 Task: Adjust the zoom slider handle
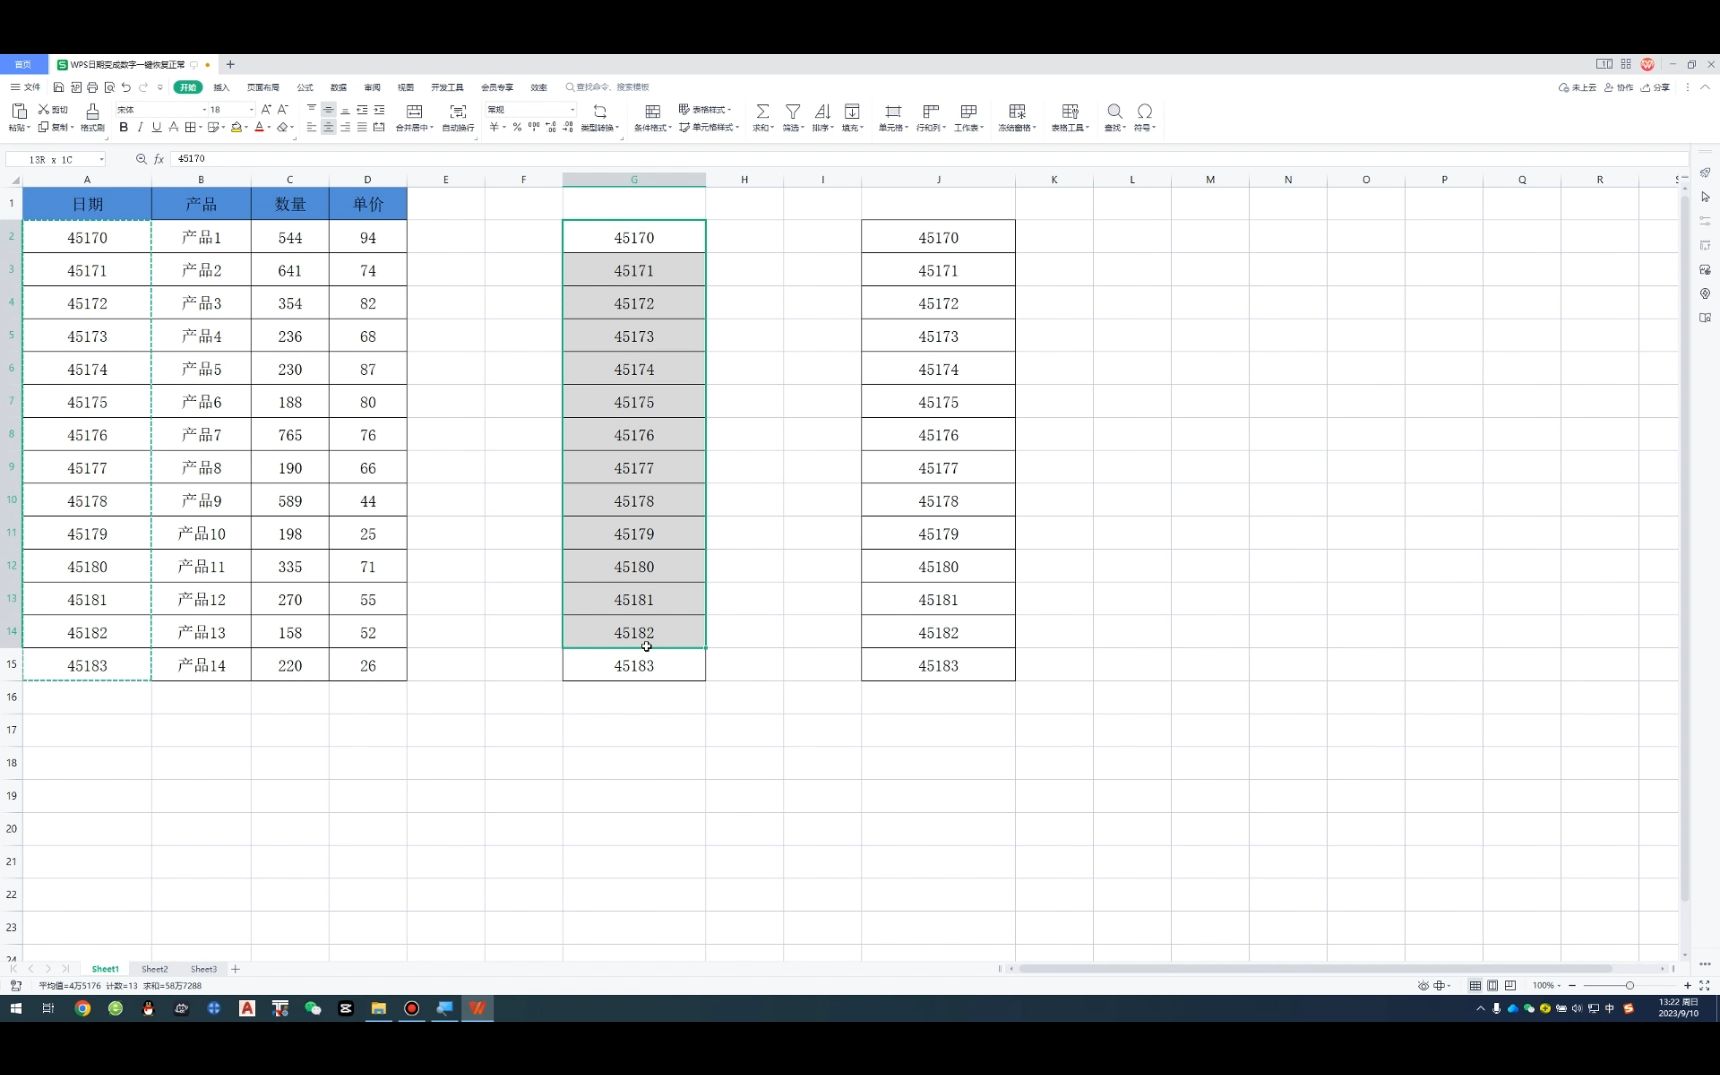[1629, 985]
